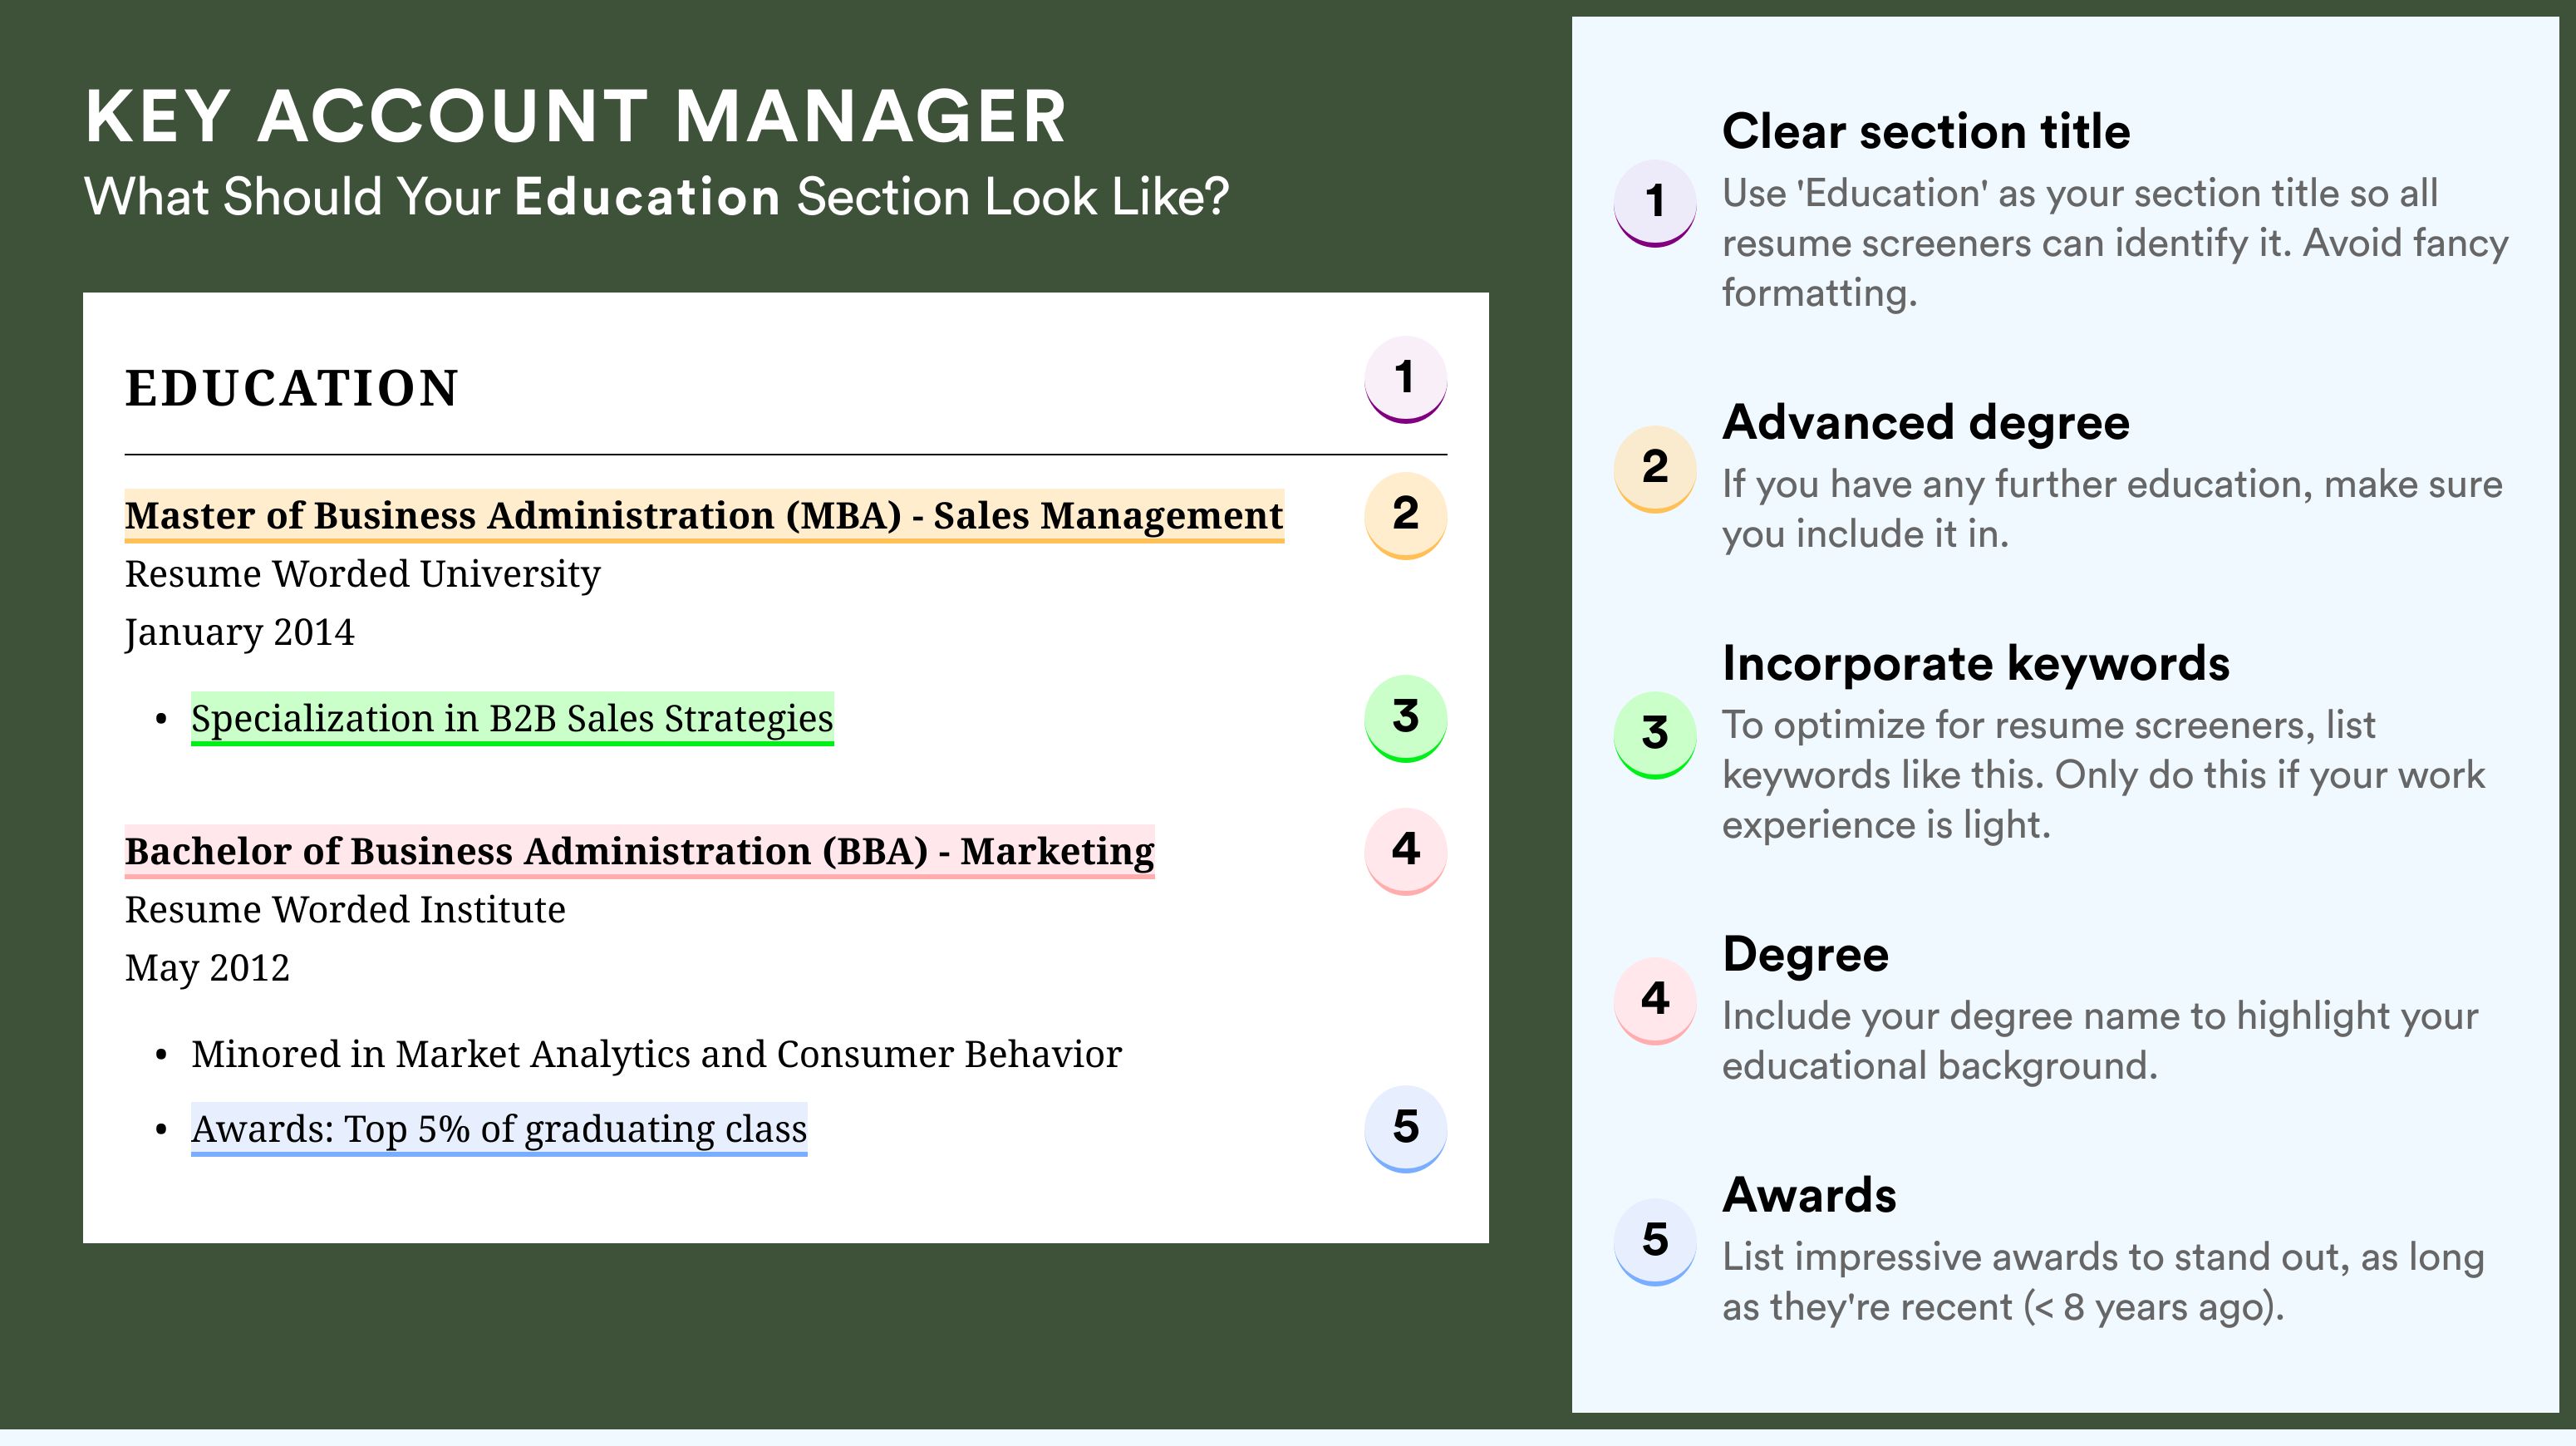The image size is (2576, 1446).
Task: Click "Specialization in B2B Sales Strategies" bullet
Action: tap(512, 719)
